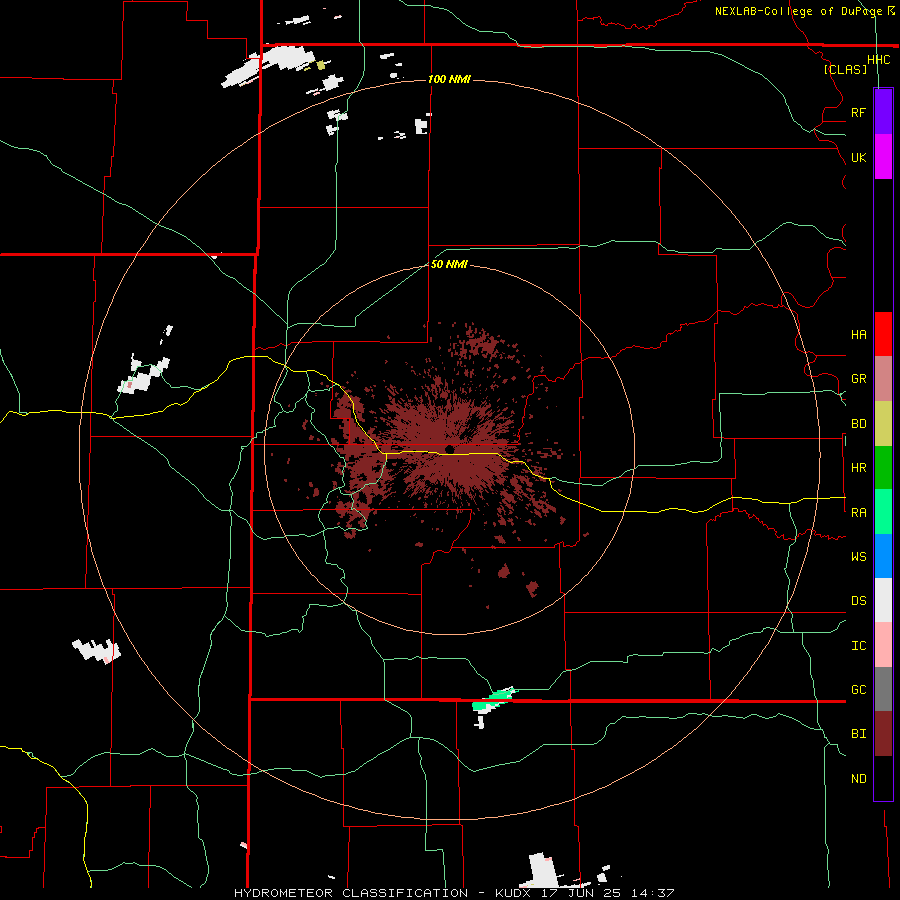This screenshot has height=900, width=900.
Task: Click the ND legend label
Action: point(859,779)
